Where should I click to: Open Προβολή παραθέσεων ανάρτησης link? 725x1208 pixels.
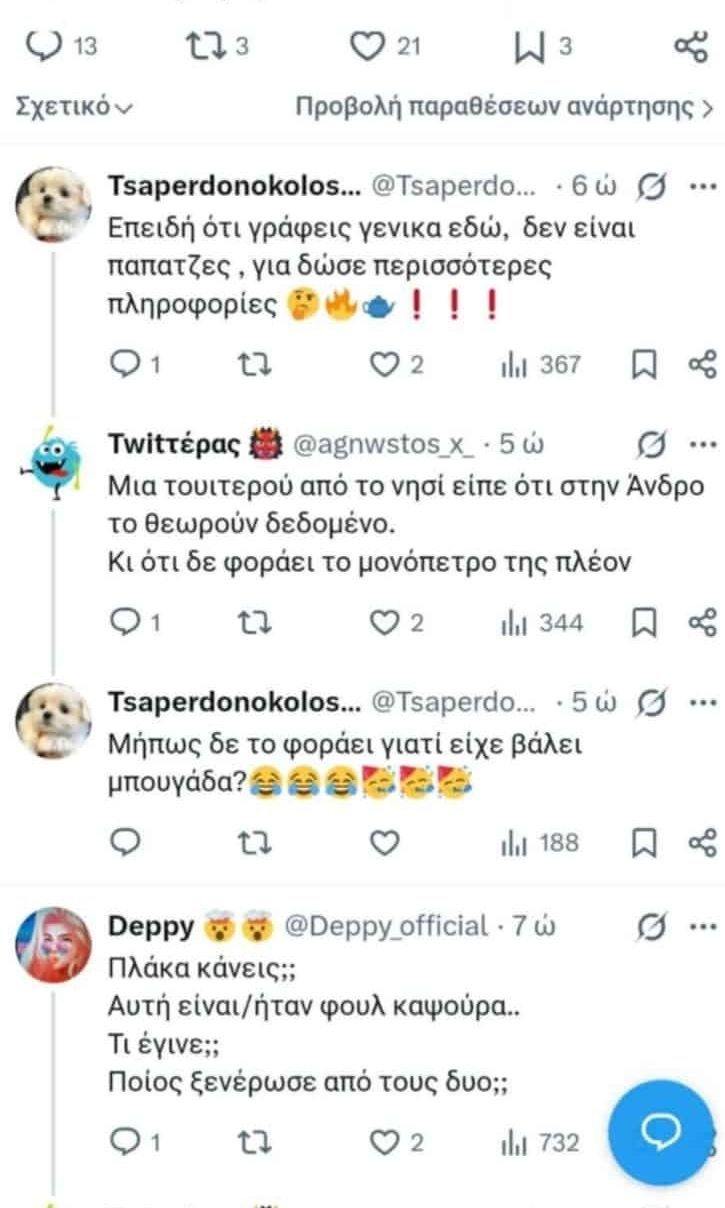click(x=504, y=107)
